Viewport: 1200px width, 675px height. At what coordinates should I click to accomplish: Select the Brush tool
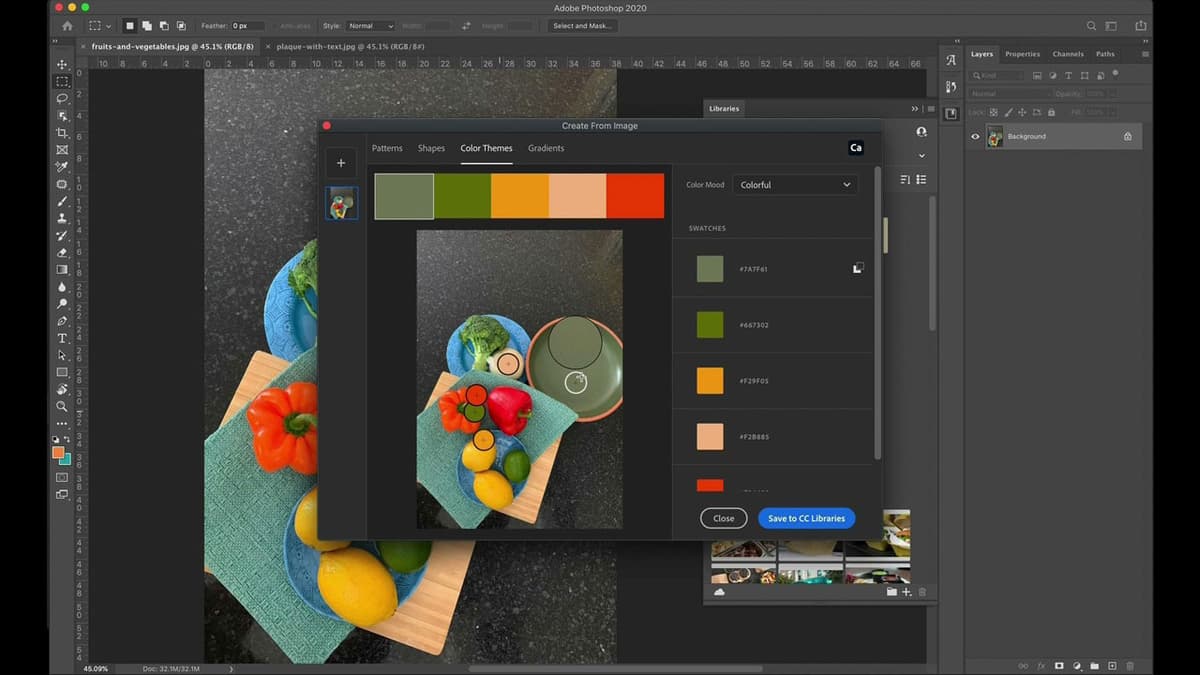coord(61,200)
